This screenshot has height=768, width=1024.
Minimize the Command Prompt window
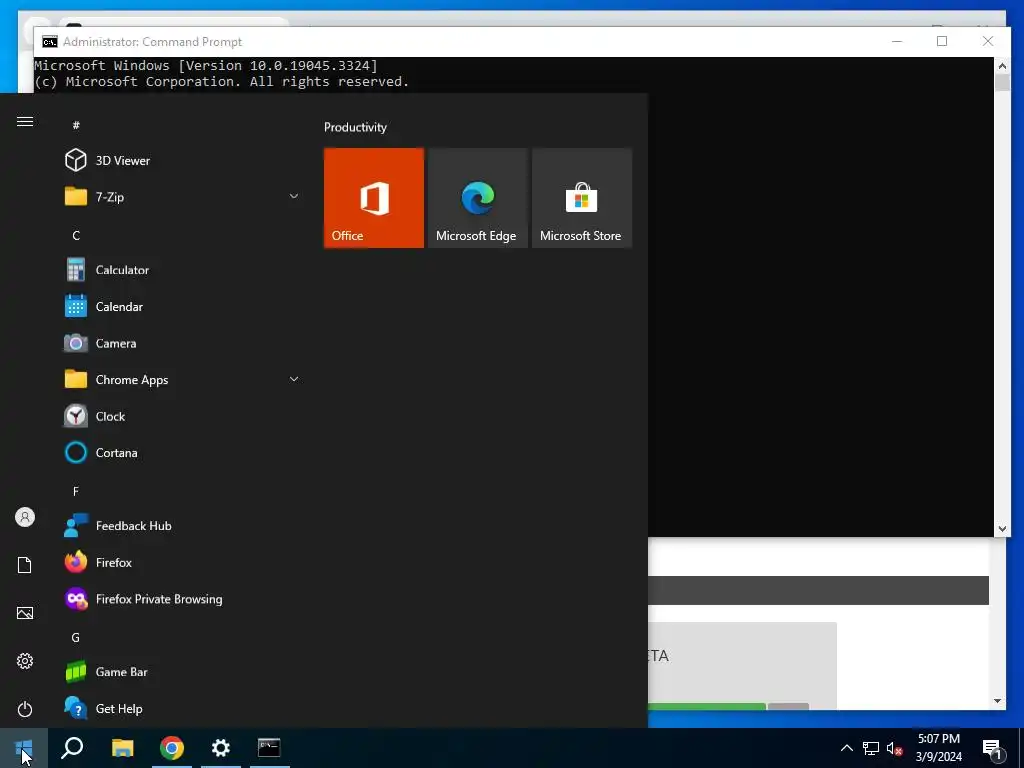click(x=897, y=41)
